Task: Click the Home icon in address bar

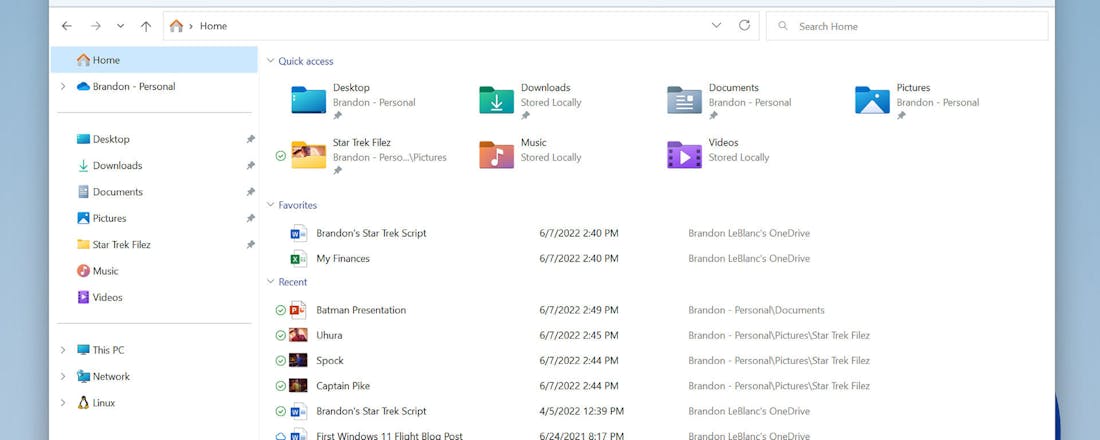Action: pyautogui.click(x=176, y=26)
